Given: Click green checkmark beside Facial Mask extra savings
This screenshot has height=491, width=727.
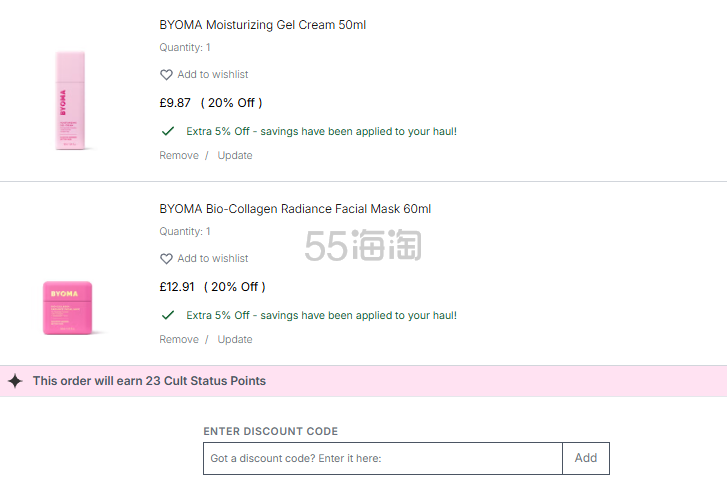Looking at the screenshot, I should click(x=168, y=315).
